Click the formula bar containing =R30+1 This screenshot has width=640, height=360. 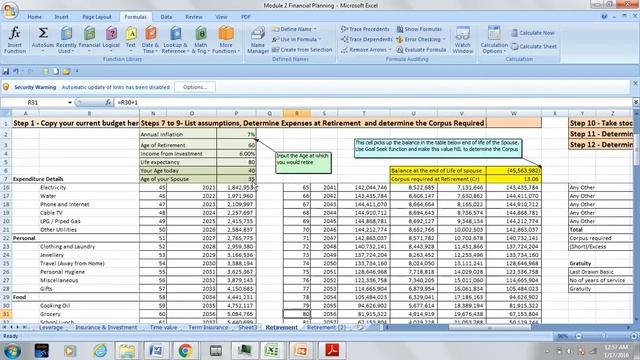coord(373,102)
